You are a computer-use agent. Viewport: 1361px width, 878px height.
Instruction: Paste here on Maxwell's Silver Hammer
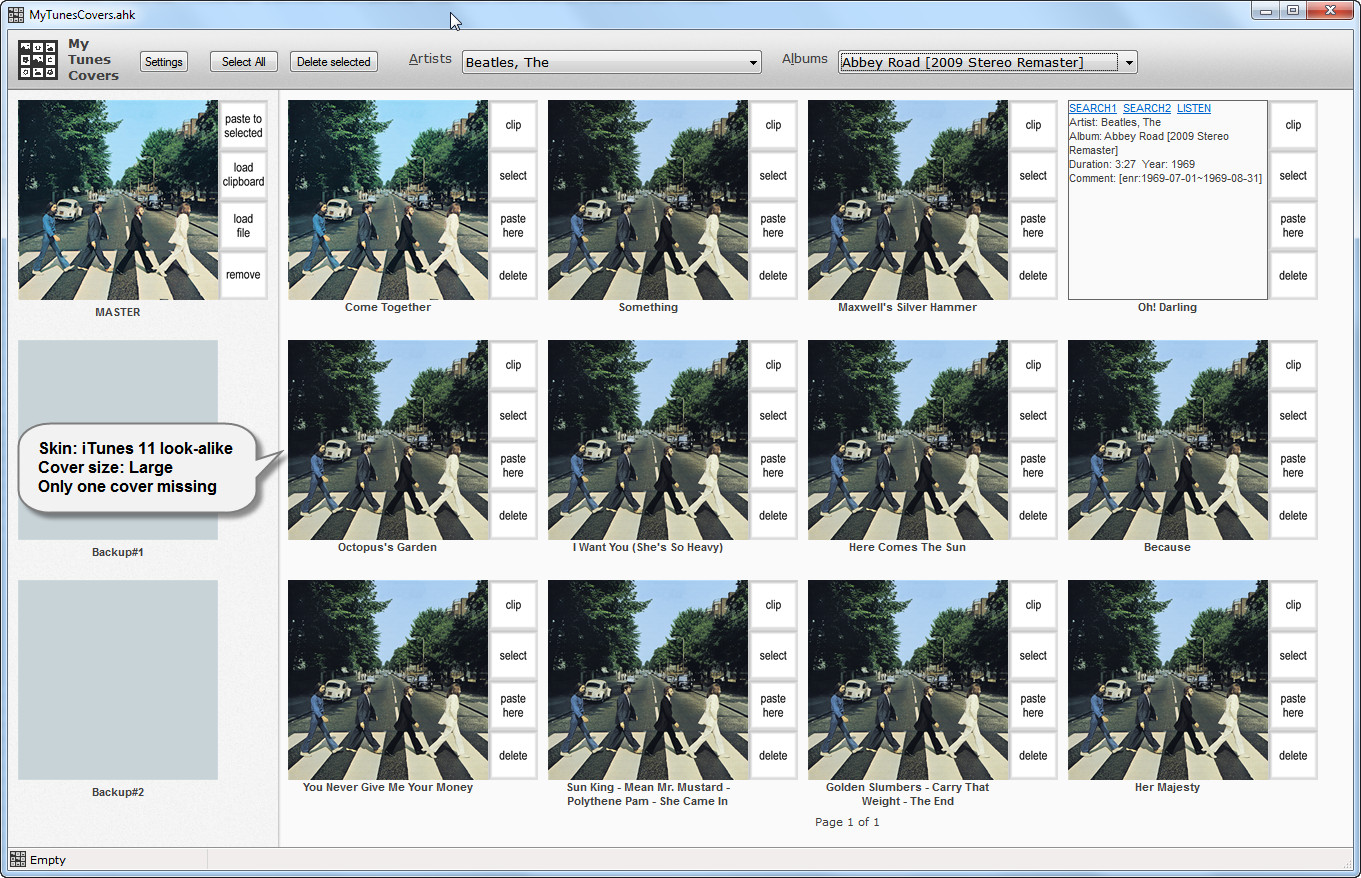1033,226
